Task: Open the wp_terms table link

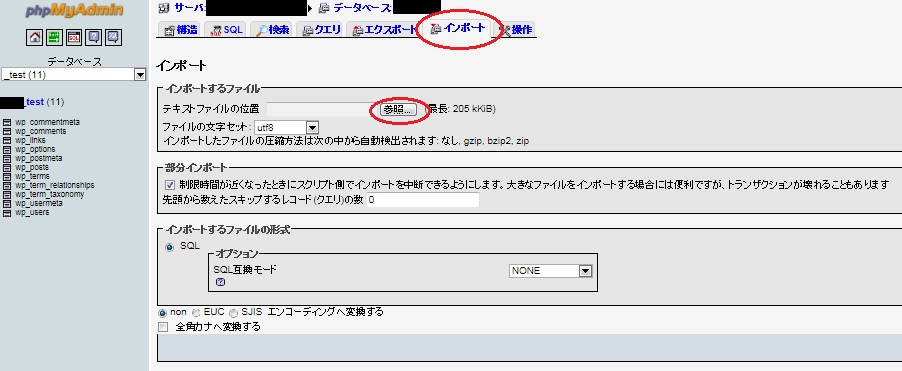Action: pos(32,177)
